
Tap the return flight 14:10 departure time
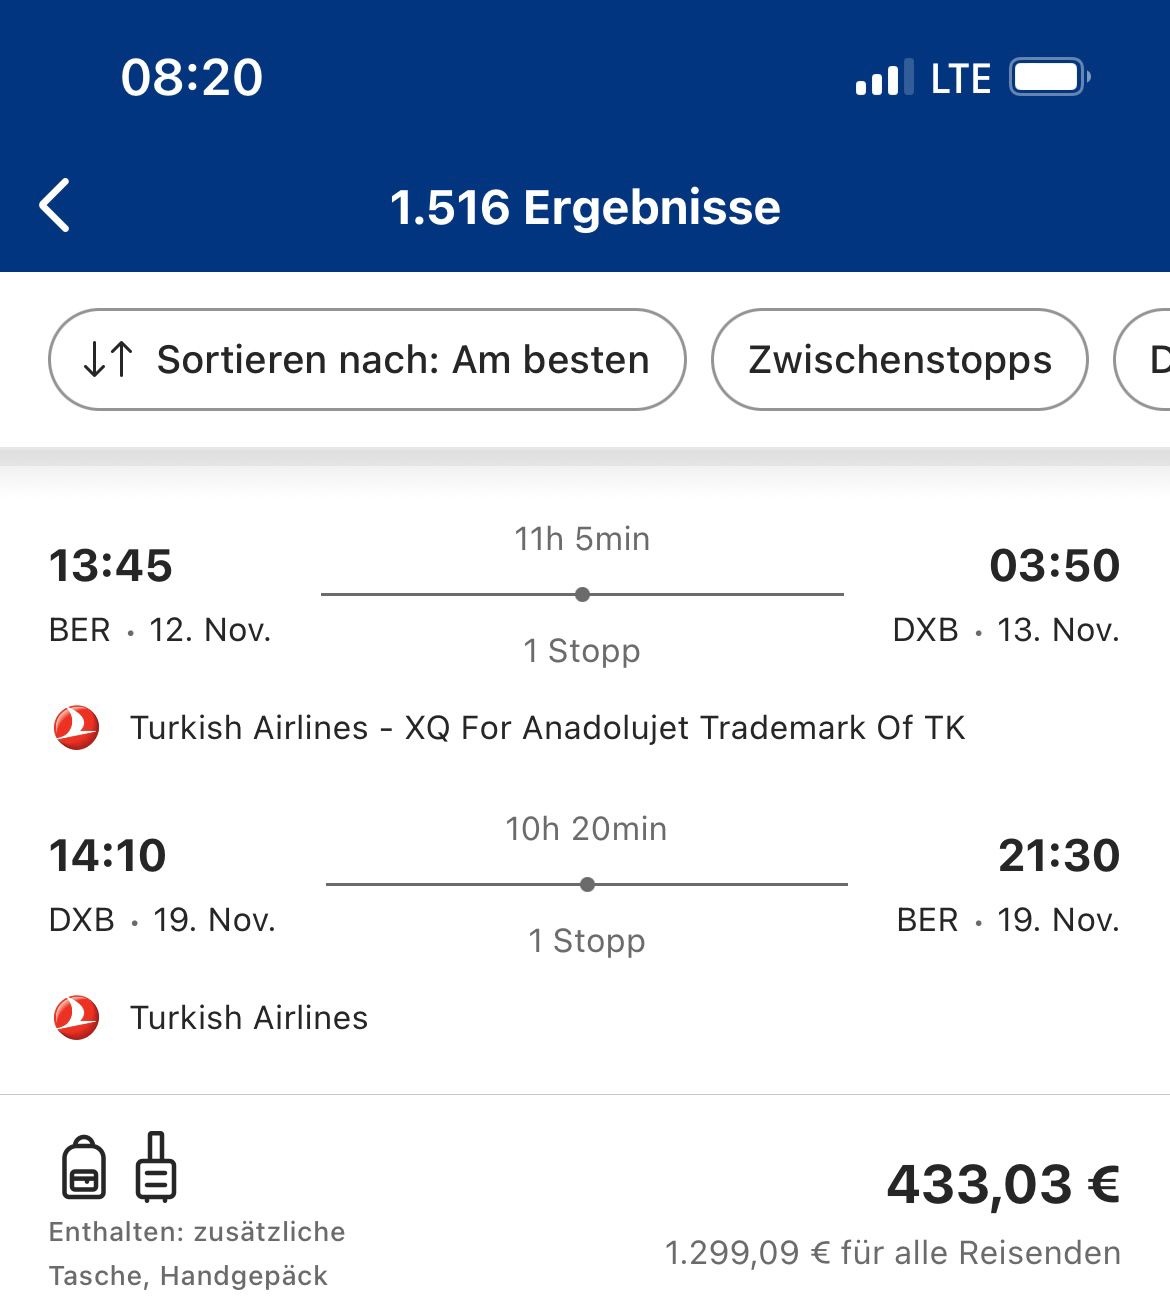click(x=108, y=855)
